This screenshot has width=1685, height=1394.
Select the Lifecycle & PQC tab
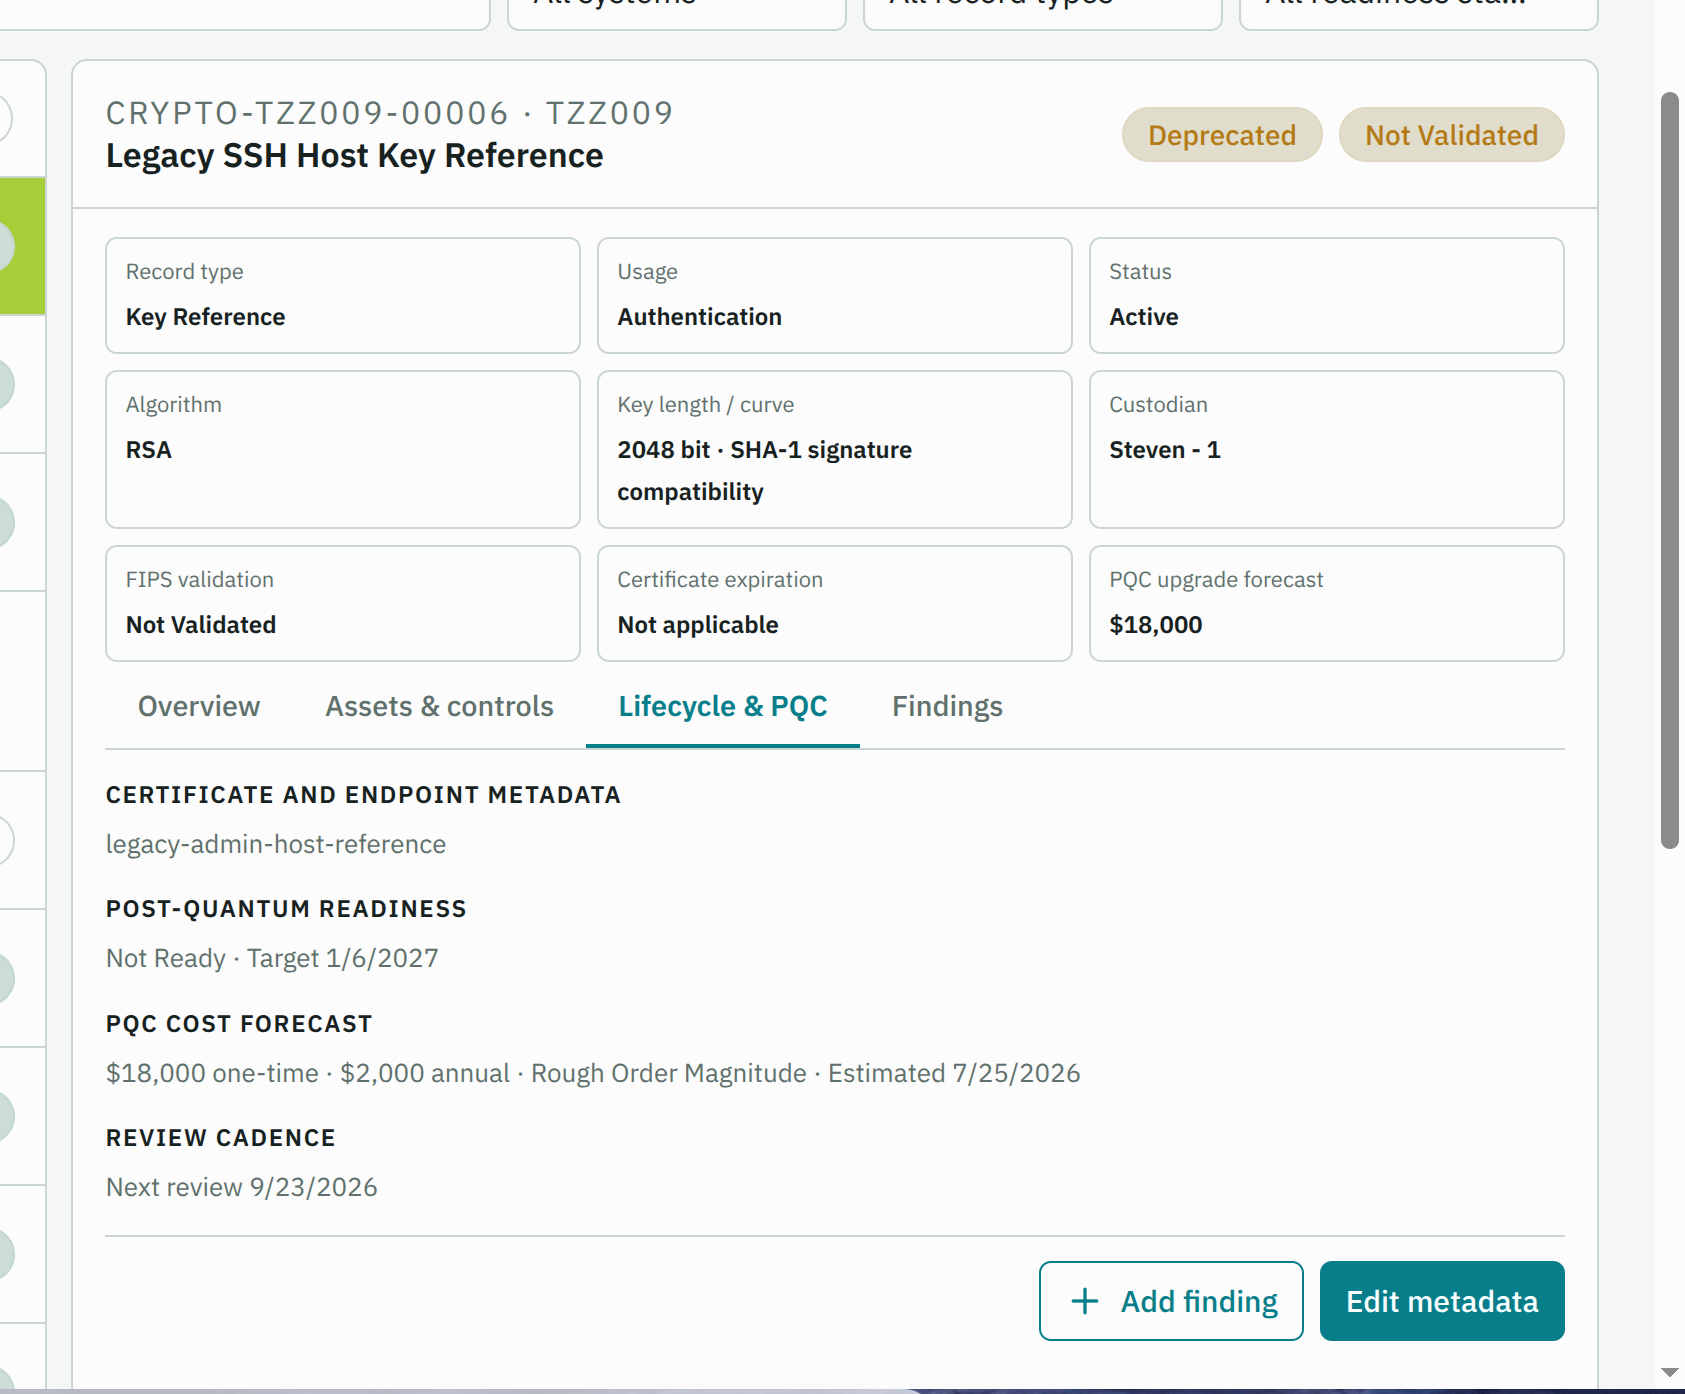(723, 707)
